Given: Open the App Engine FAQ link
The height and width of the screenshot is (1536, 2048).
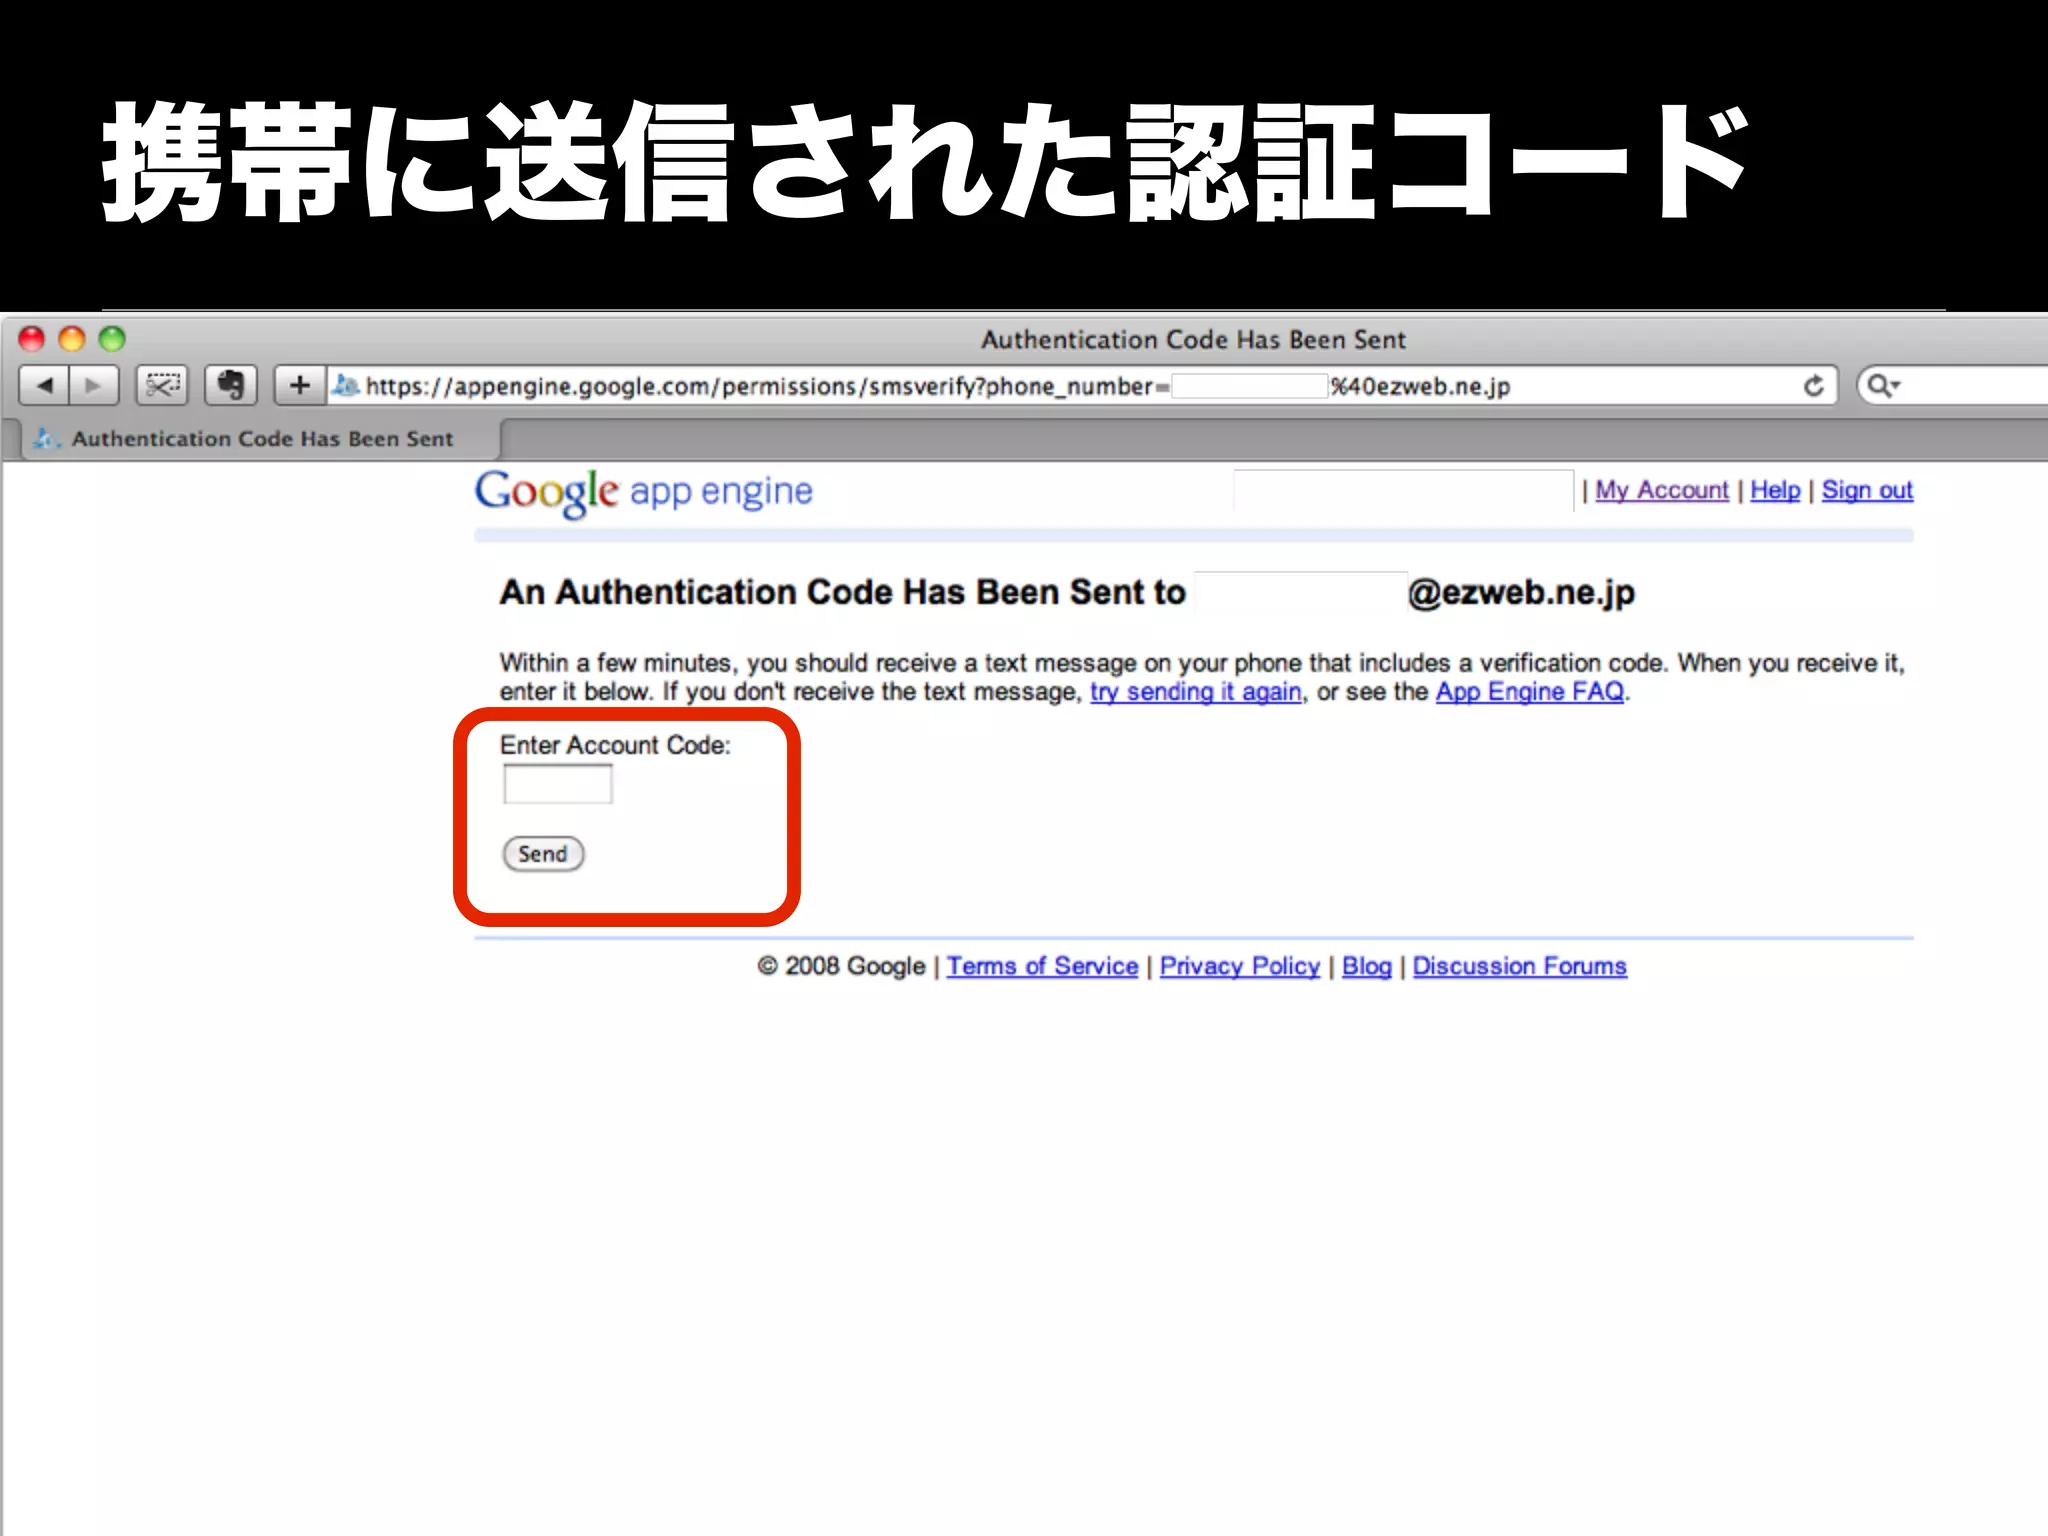Looking at the screenshot, I should click(x=1529, y=692).
